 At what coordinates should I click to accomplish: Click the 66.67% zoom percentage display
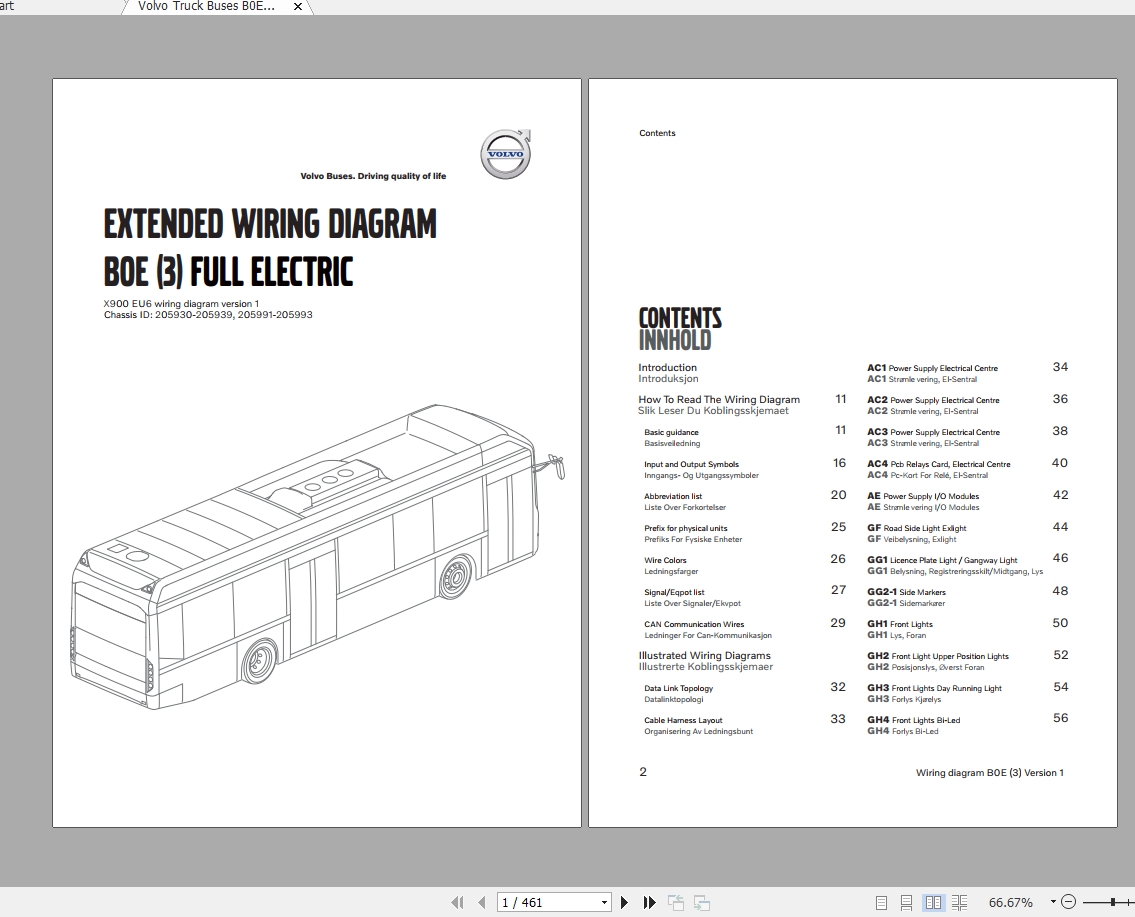pos(1010,902)
